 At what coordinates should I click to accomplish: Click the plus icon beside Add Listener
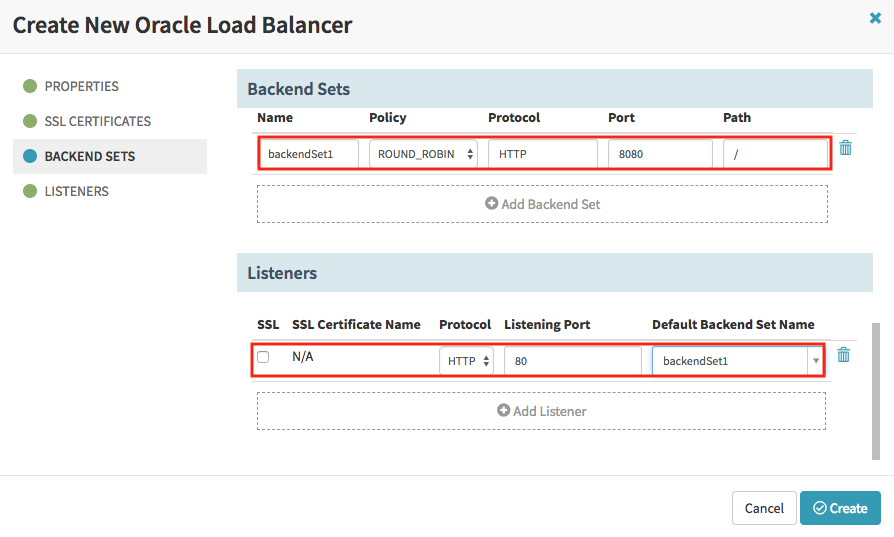(x=503, y=410)
